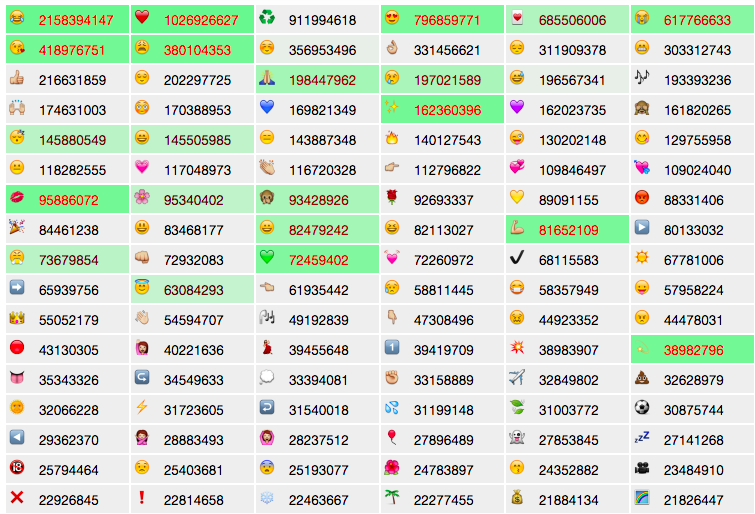Select the red rose emoji beside 92693337

coord(392,198)
